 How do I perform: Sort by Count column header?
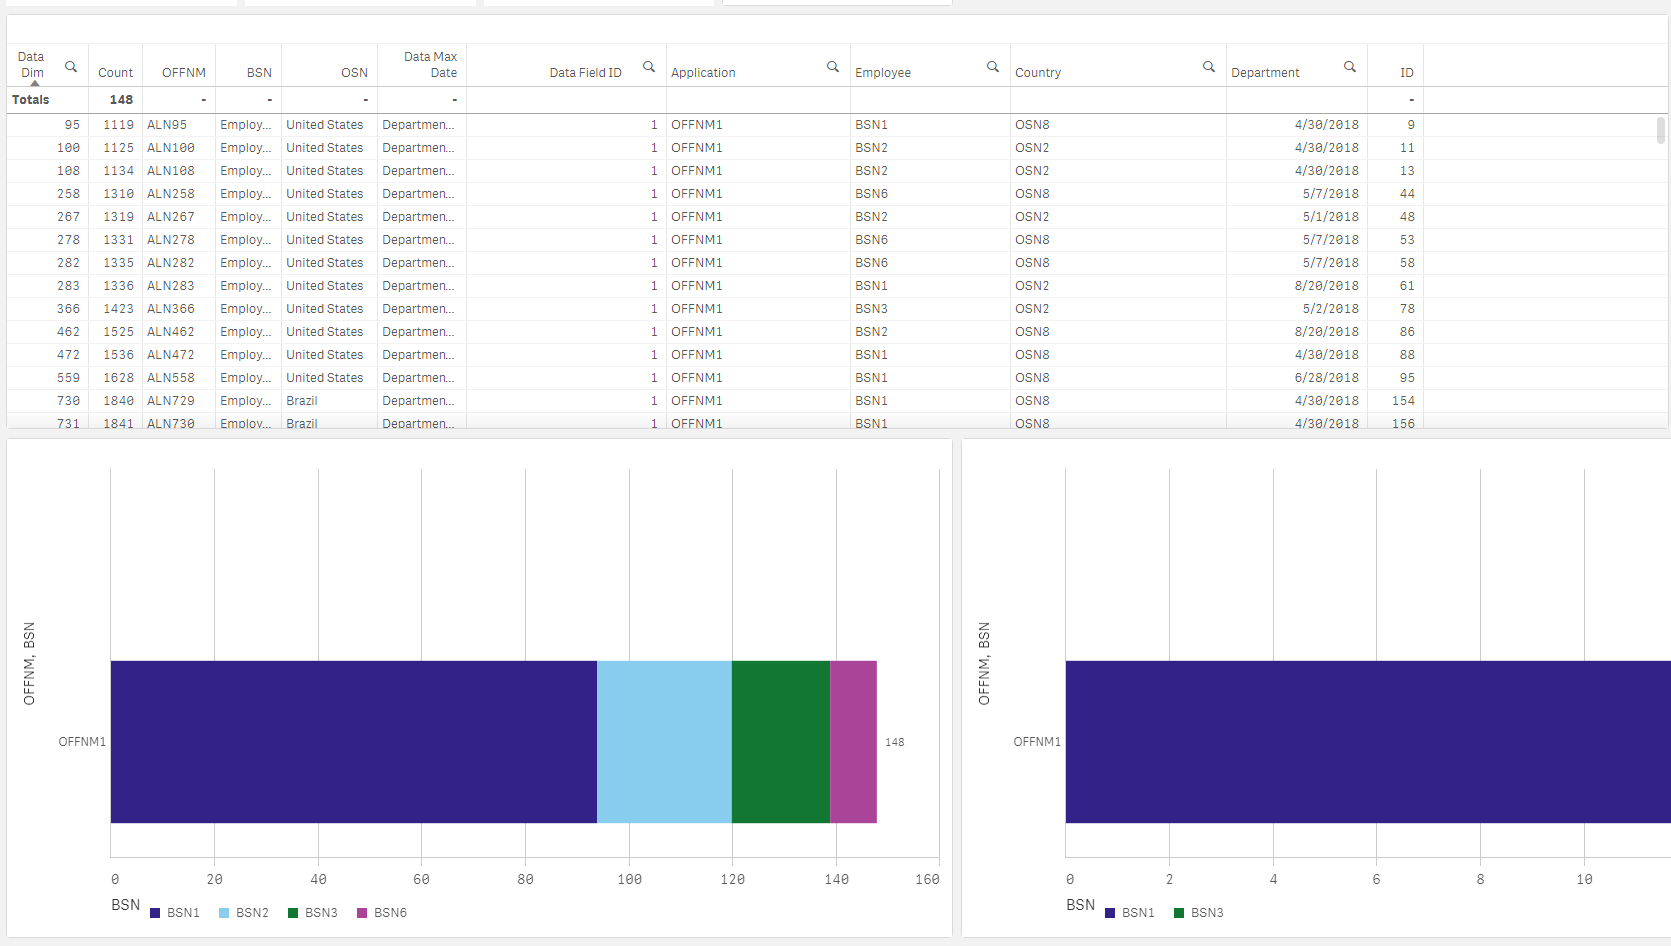click(115, 73)
